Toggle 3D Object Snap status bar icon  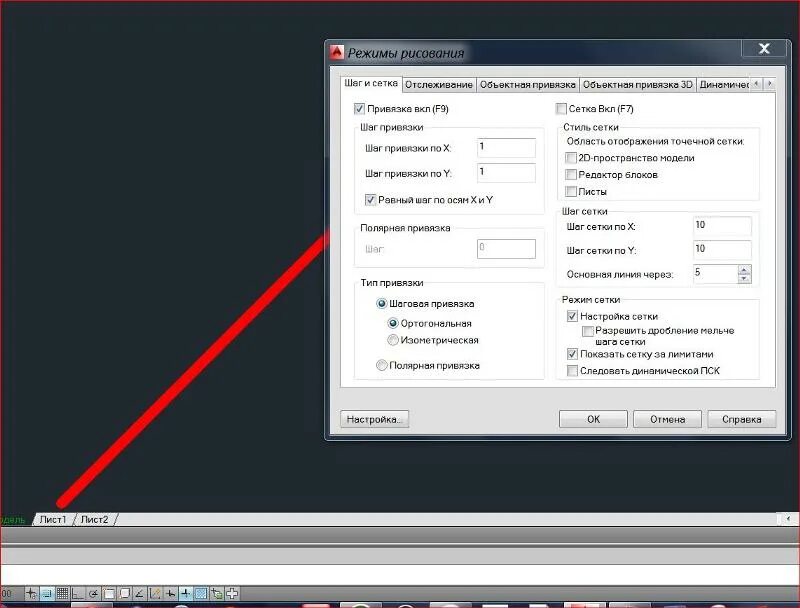pyautogui.click(x=124, y=593)
